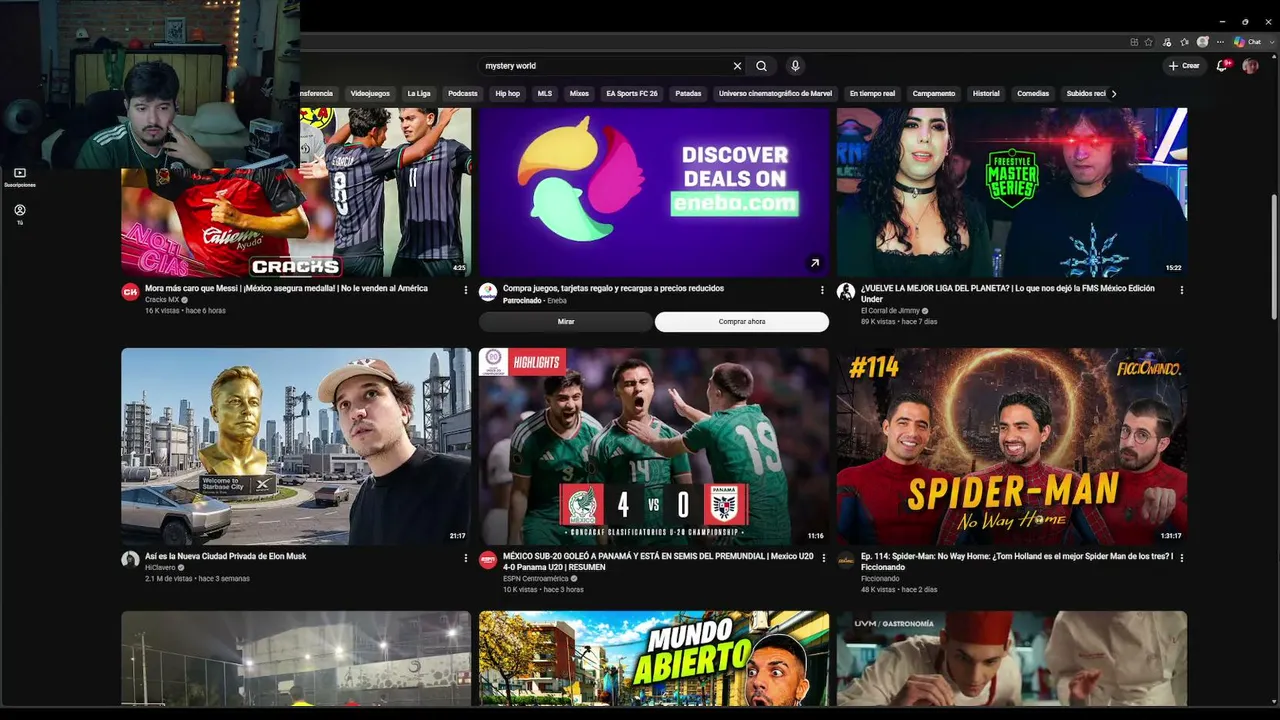
Task: Filter by the Comedias chip
Action: tap(1033, 94)
